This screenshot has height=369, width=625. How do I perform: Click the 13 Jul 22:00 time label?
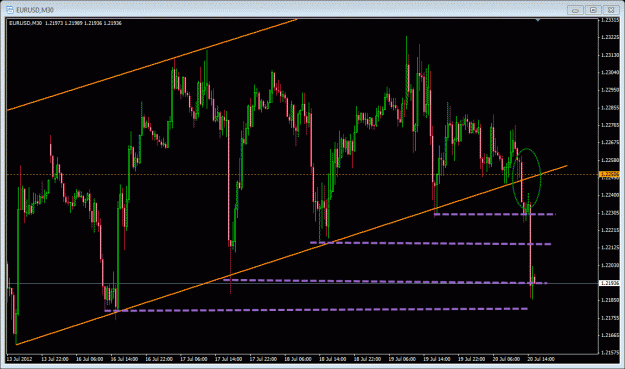(55, 359)
